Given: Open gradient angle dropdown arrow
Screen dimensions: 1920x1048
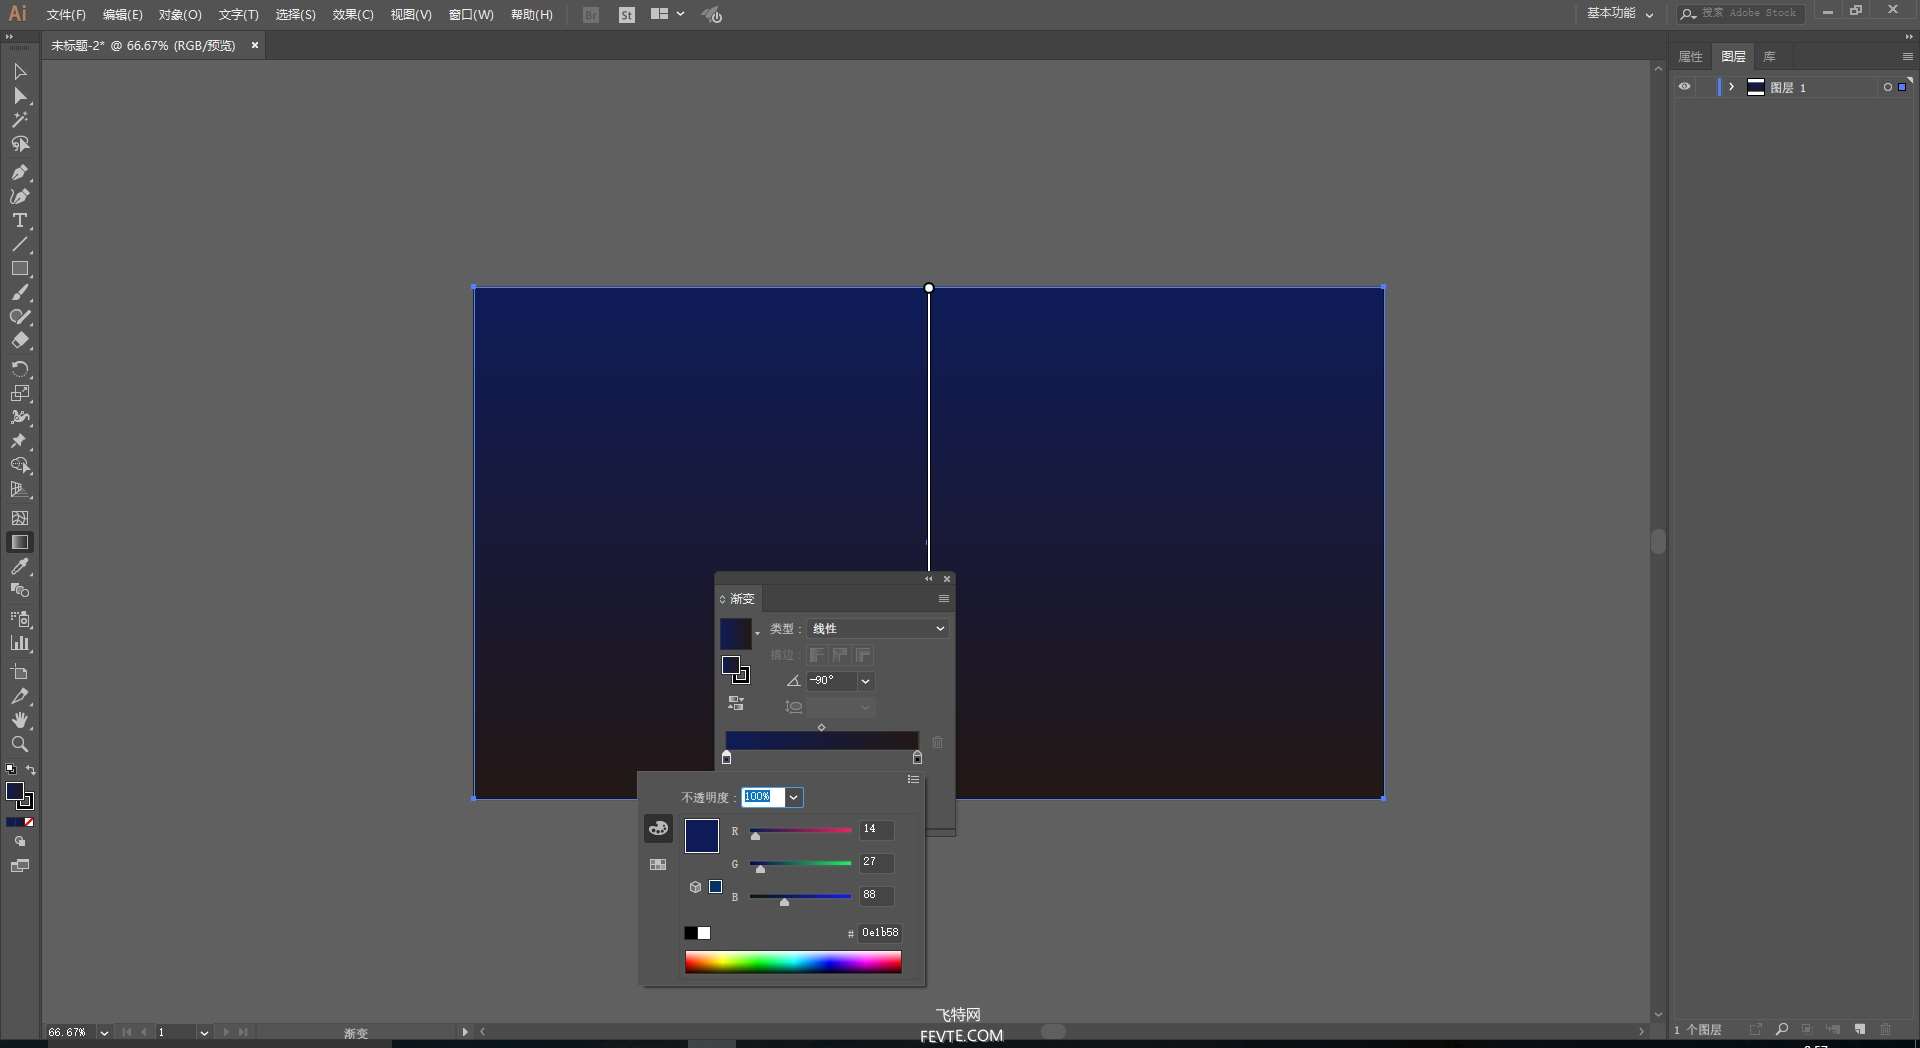Looking at the screenshot, I should pyautogui.click(x=866, y=681).
